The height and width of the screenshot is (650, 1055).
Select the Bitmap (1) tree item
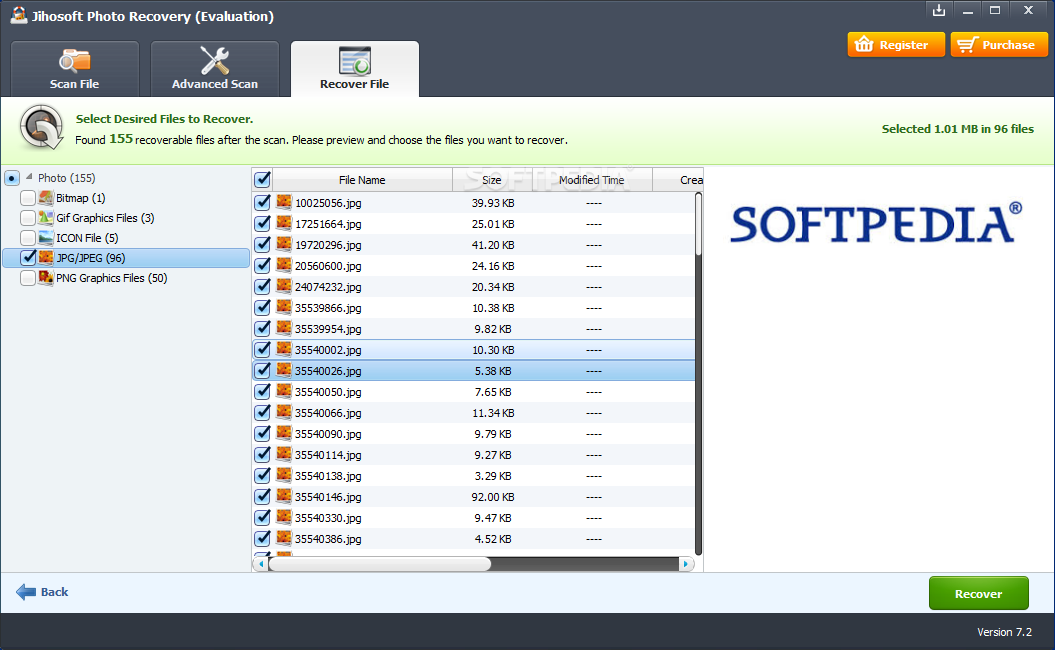[81, 198]
